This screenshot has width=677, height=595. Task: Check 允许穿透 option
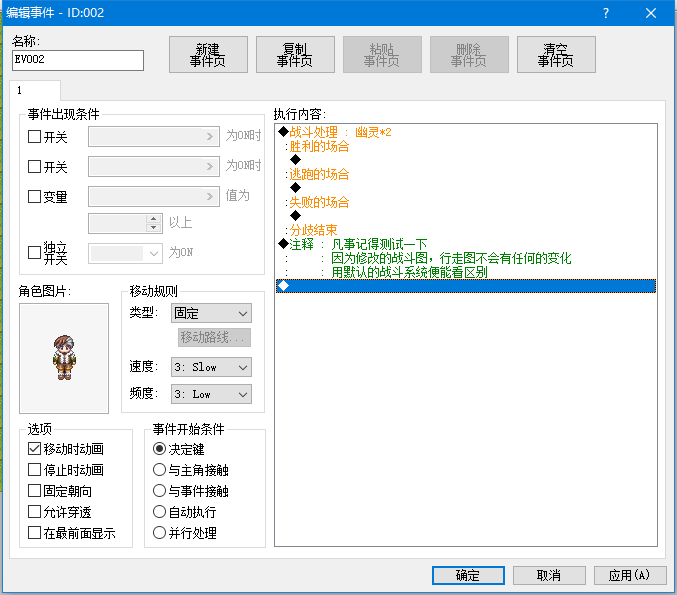[x=34, y=512]
